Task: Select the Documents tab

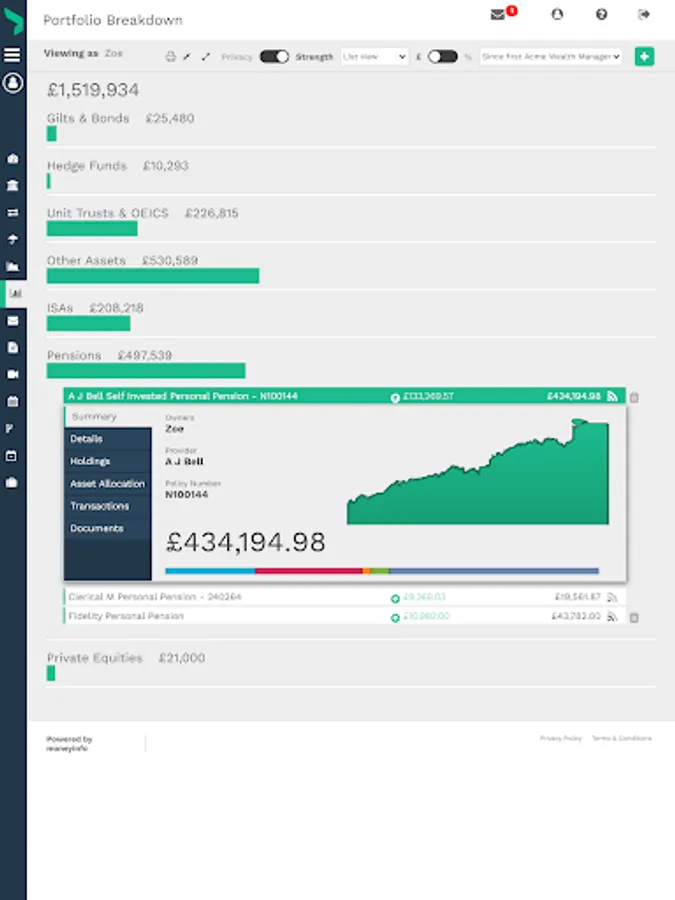Action: tap(108, 529)
